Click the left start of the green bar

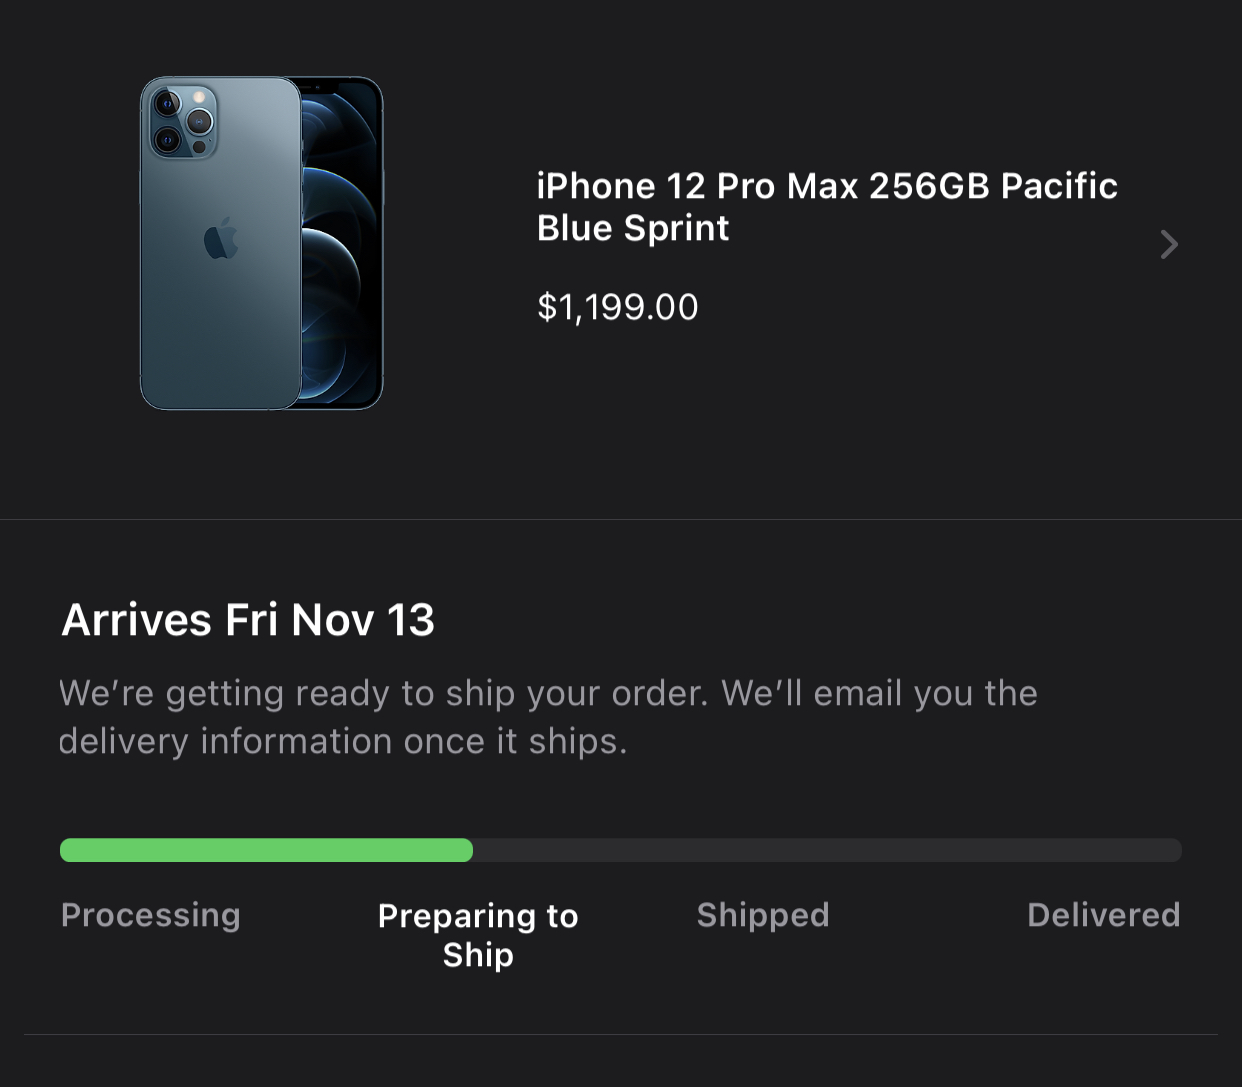[x=68, y=850]
